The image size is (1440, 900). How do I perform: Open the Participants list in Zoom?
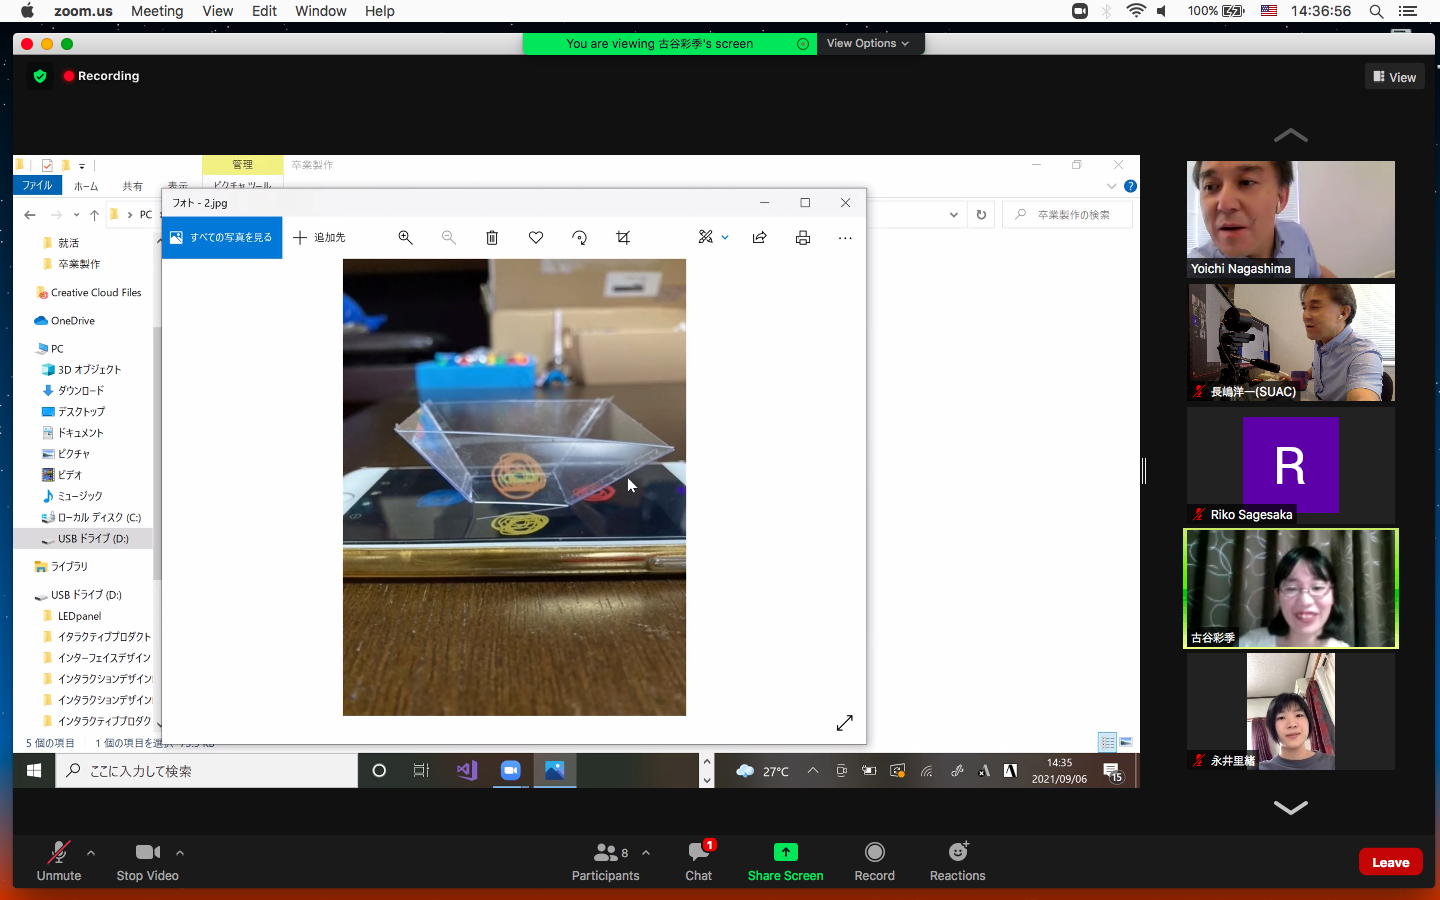click(605, 862)
